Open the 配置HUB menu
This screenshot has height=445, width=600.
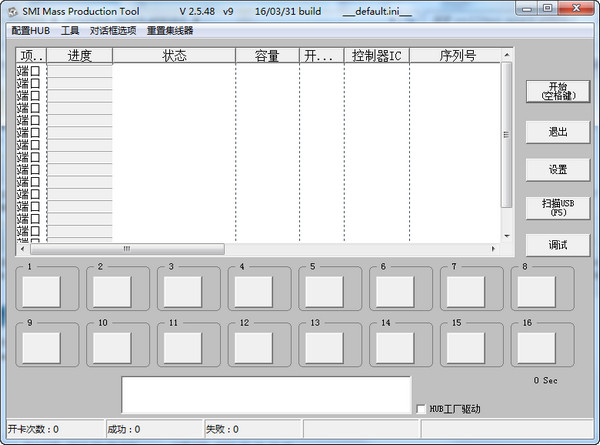click(31, 31)
